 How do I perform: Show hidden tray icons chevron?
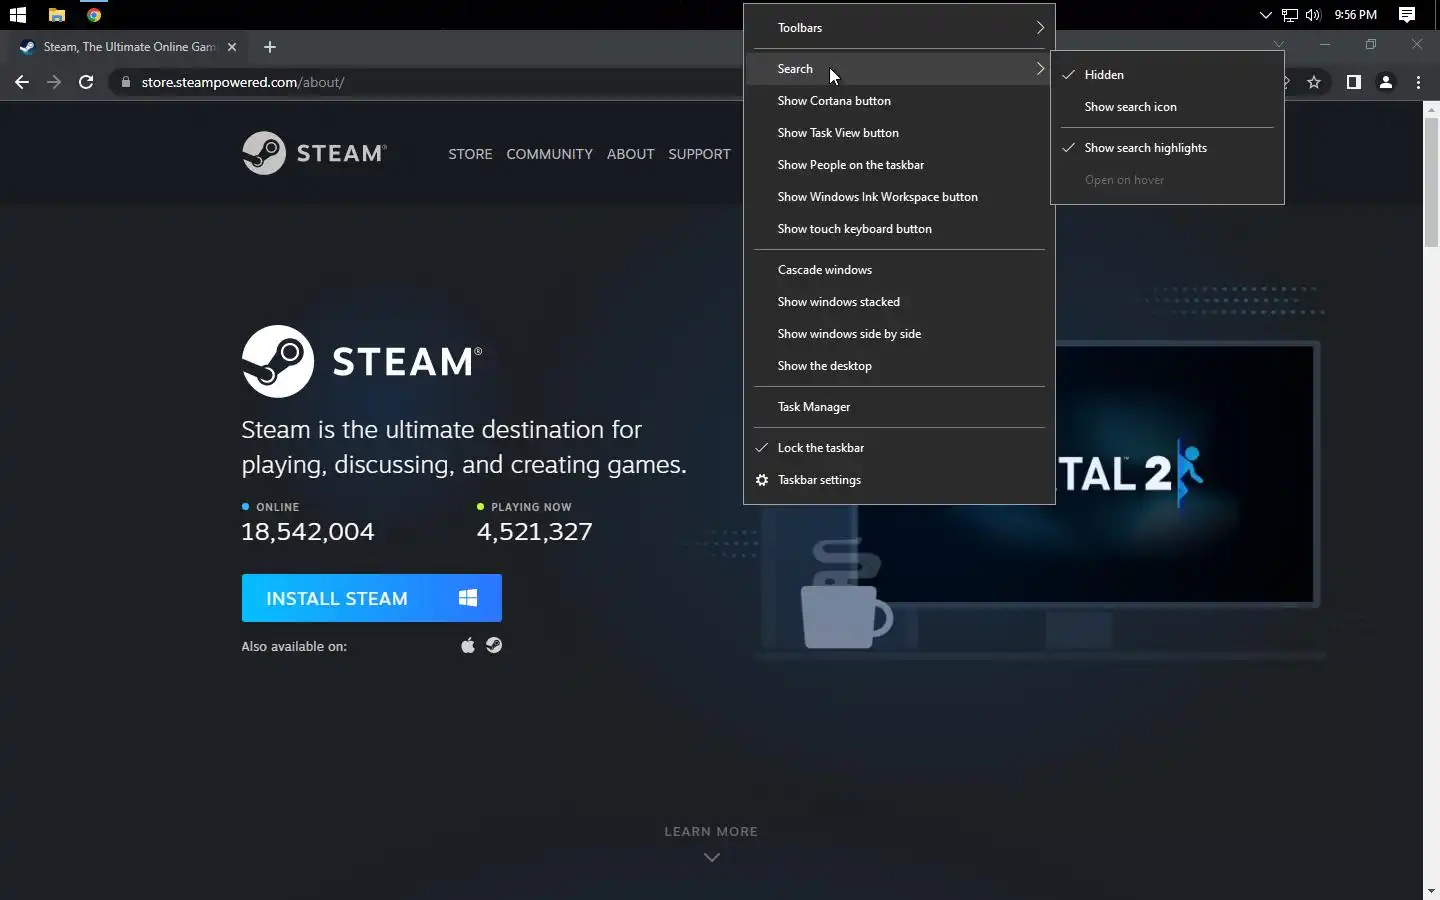1265,15
